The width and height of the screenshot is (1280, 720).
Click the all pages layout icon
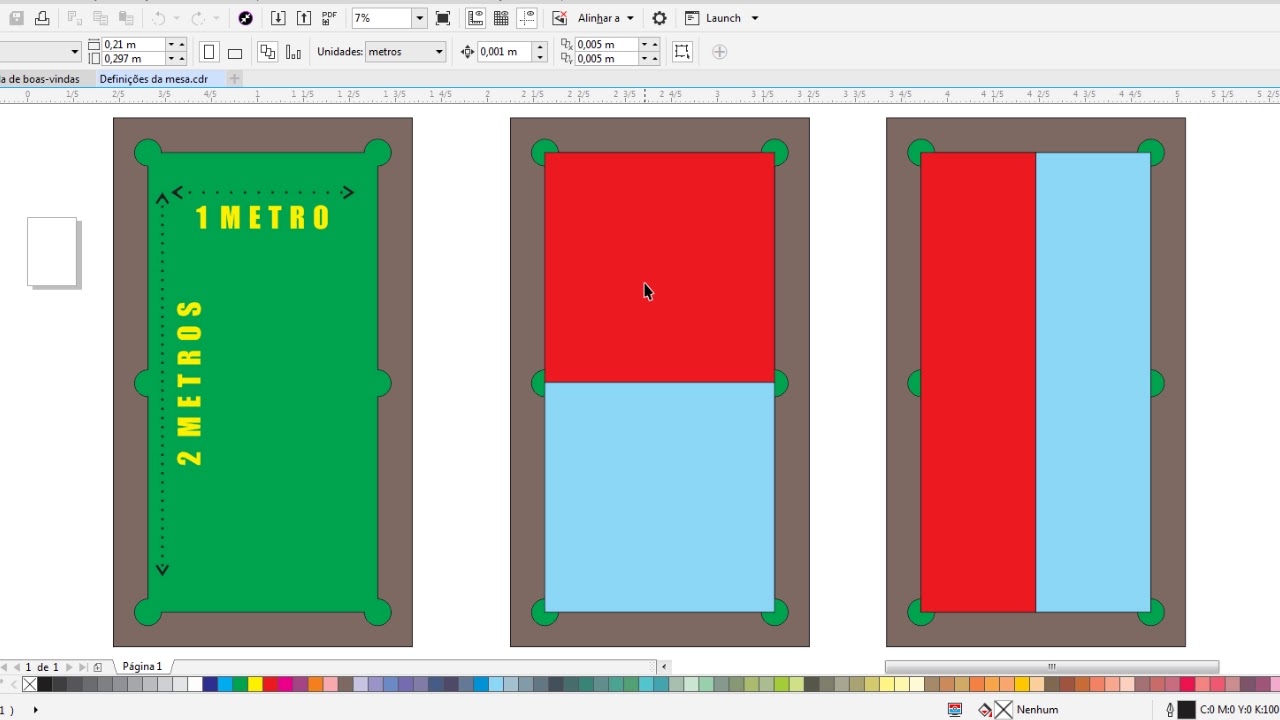tap(267, 52)
